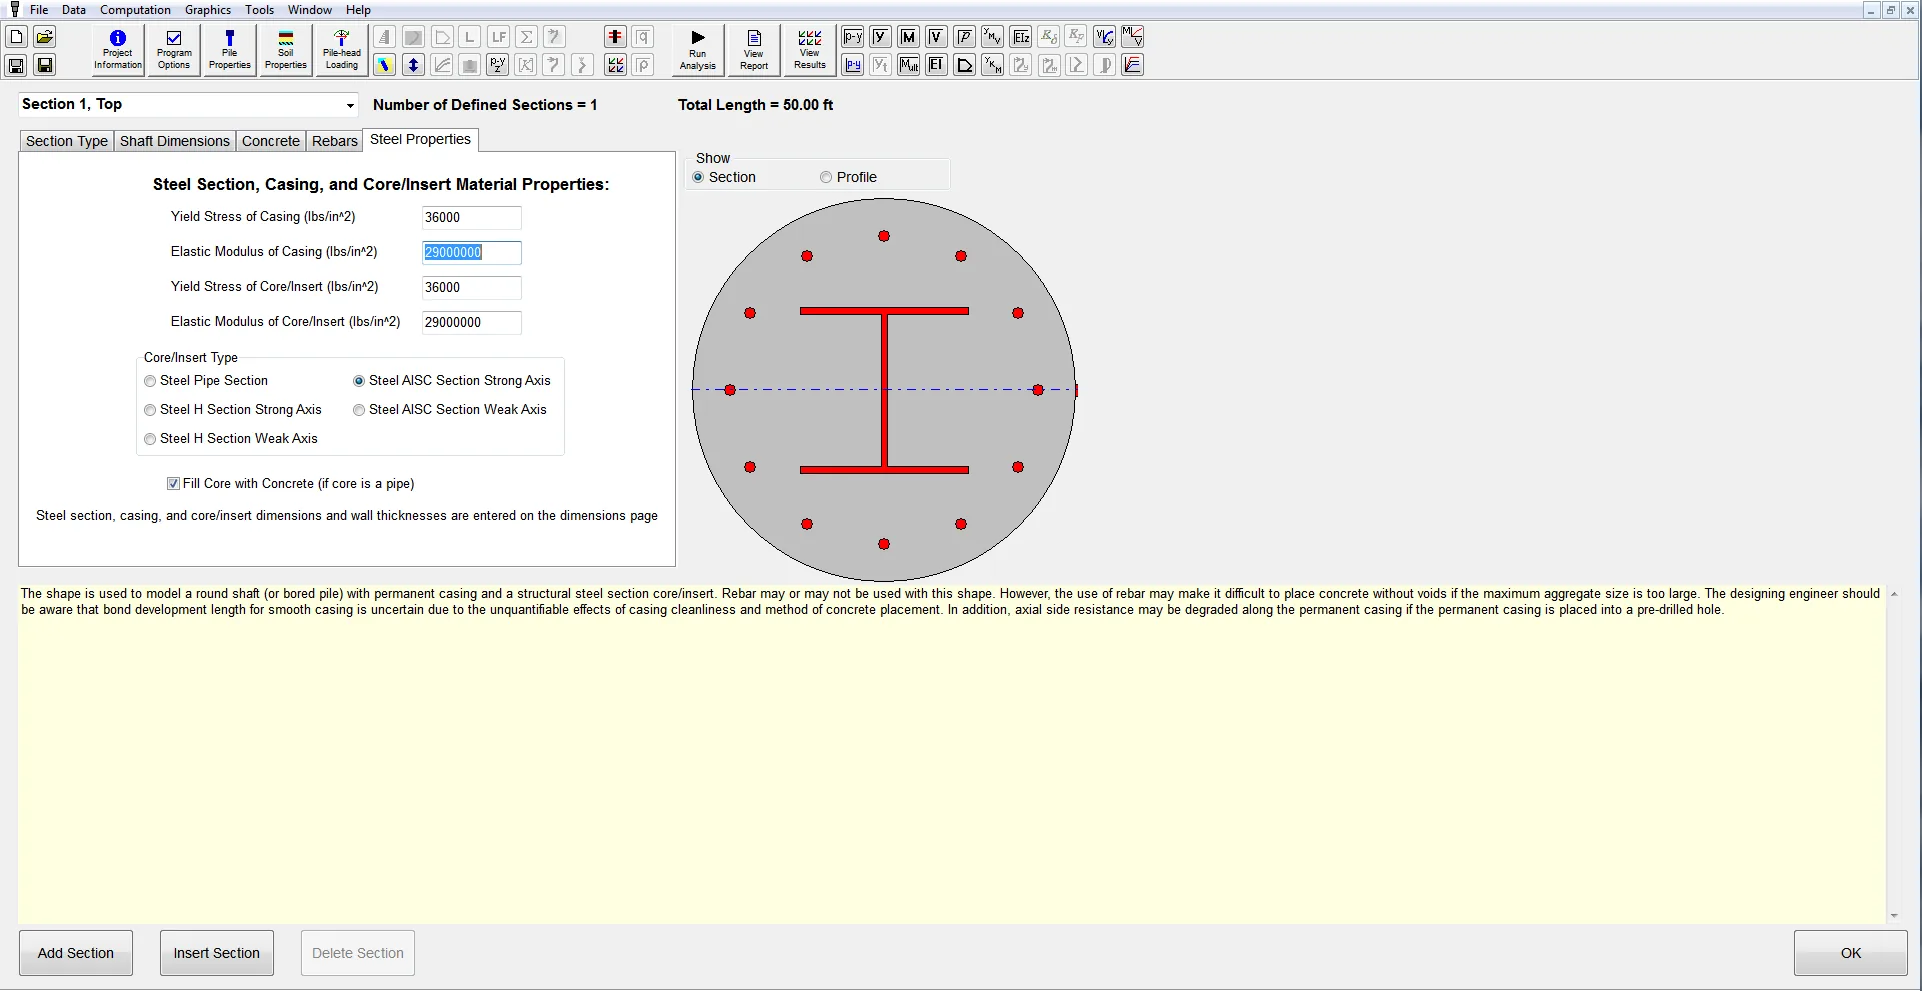The image size is (1922, 991).
Task: Click the View Results toolbar icon
Action: coord(810,50)
